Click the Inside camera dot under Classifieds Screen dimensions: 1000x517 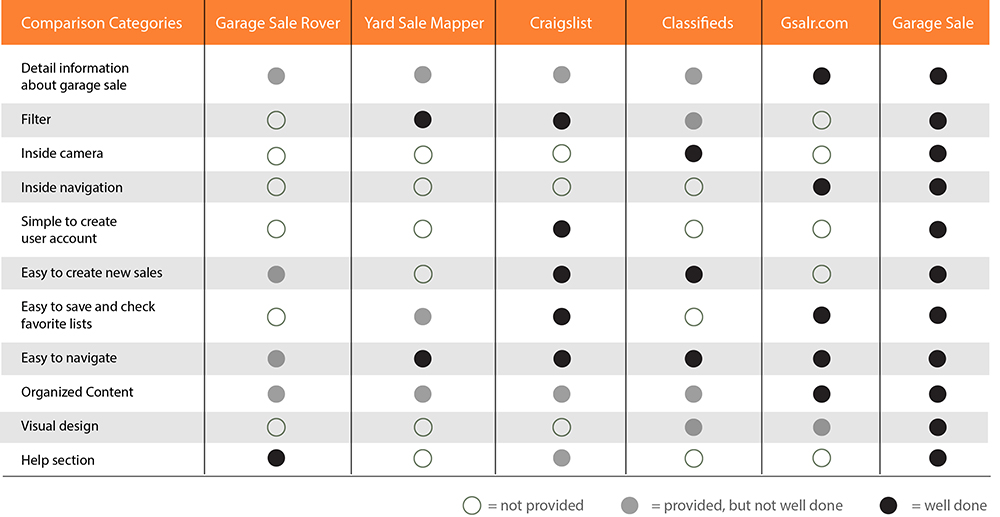[x=693, y=154]
